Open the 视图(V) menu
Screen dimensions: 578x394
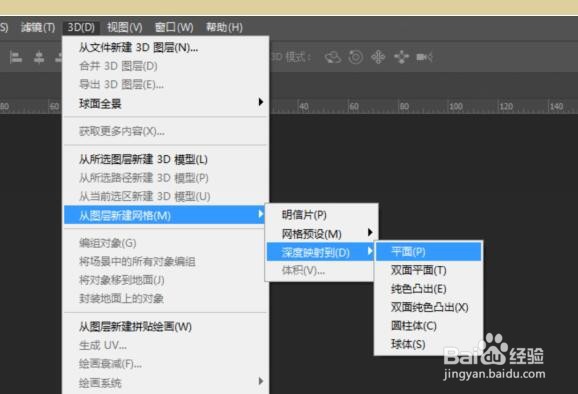125,27
